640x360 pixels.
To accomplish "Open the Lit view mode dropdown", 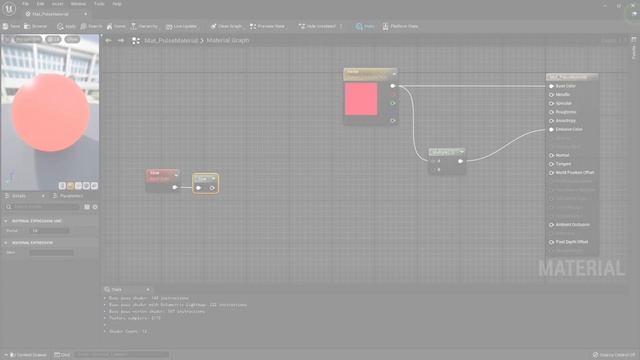I will point(53,39).
